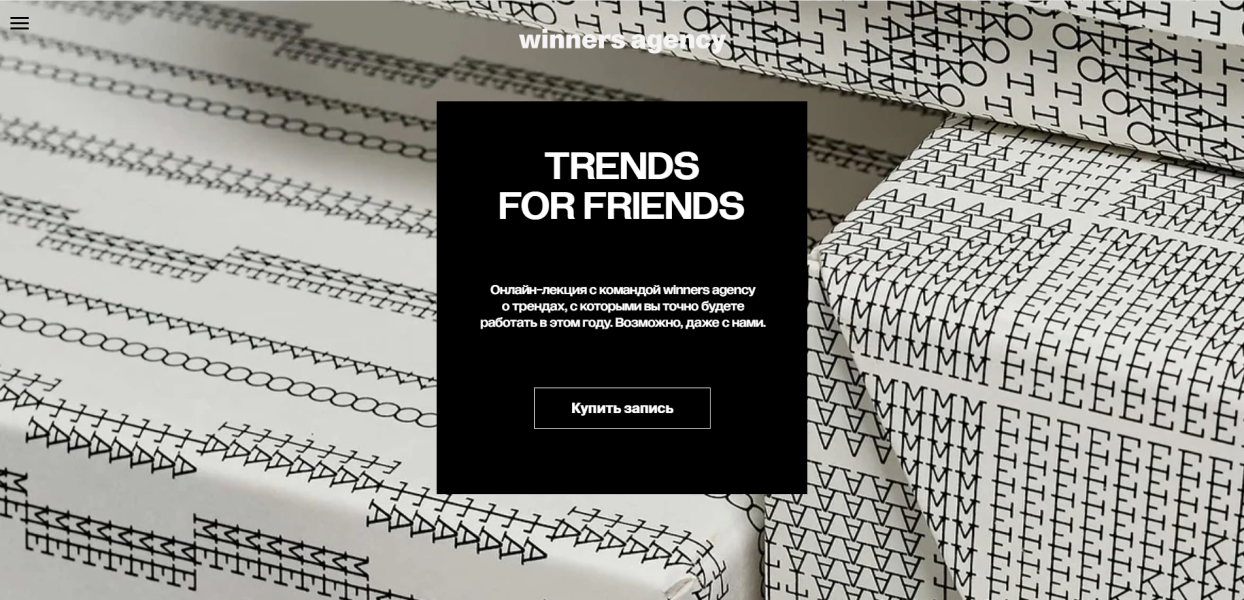Click the text line о трендах, с которыми
1244x600 pixels.
point(622,306)
